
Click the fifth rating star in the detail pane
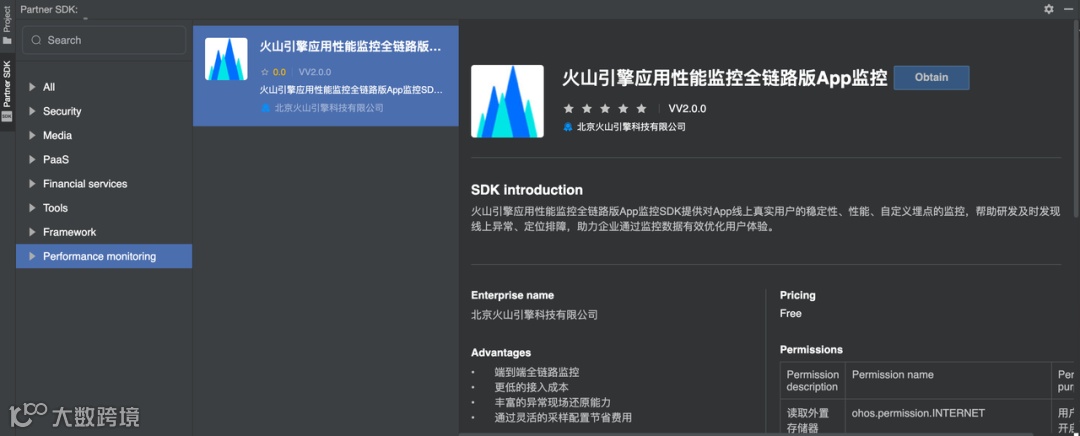pos(641,109)
